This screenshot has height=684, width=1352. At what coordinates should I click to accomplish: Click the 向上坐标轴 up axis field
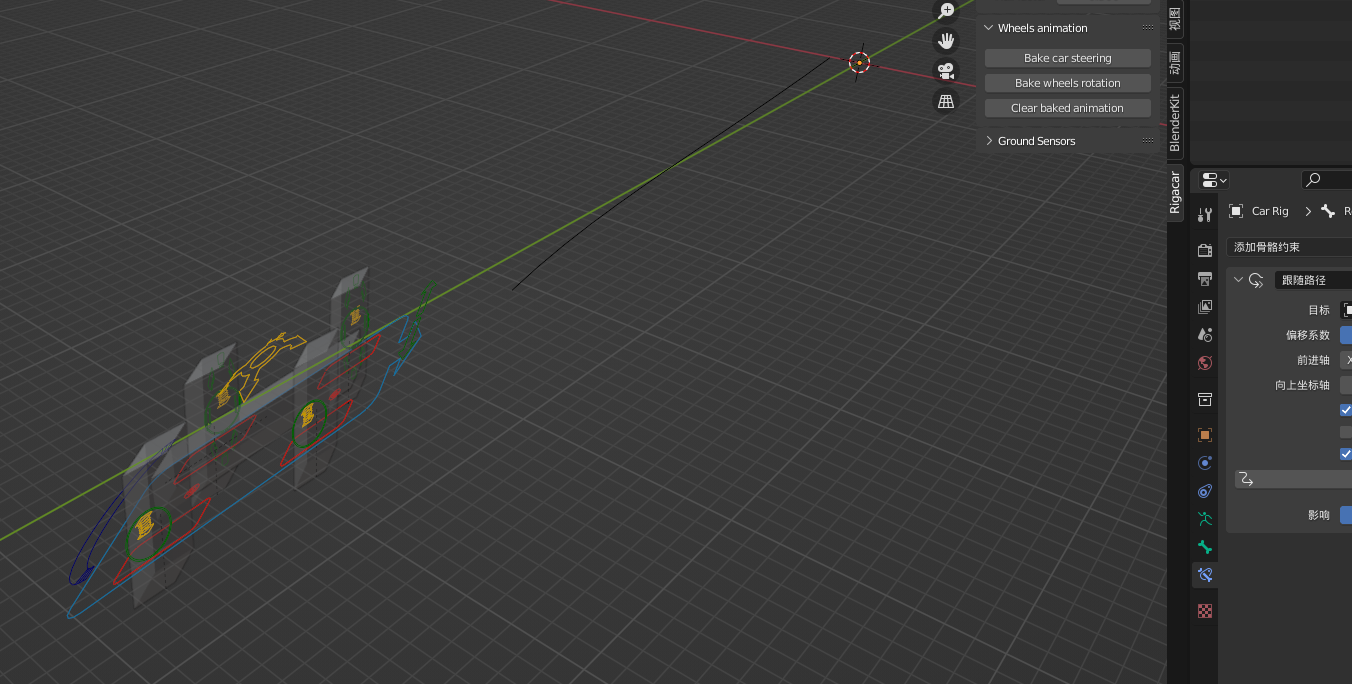point(1346,385)
